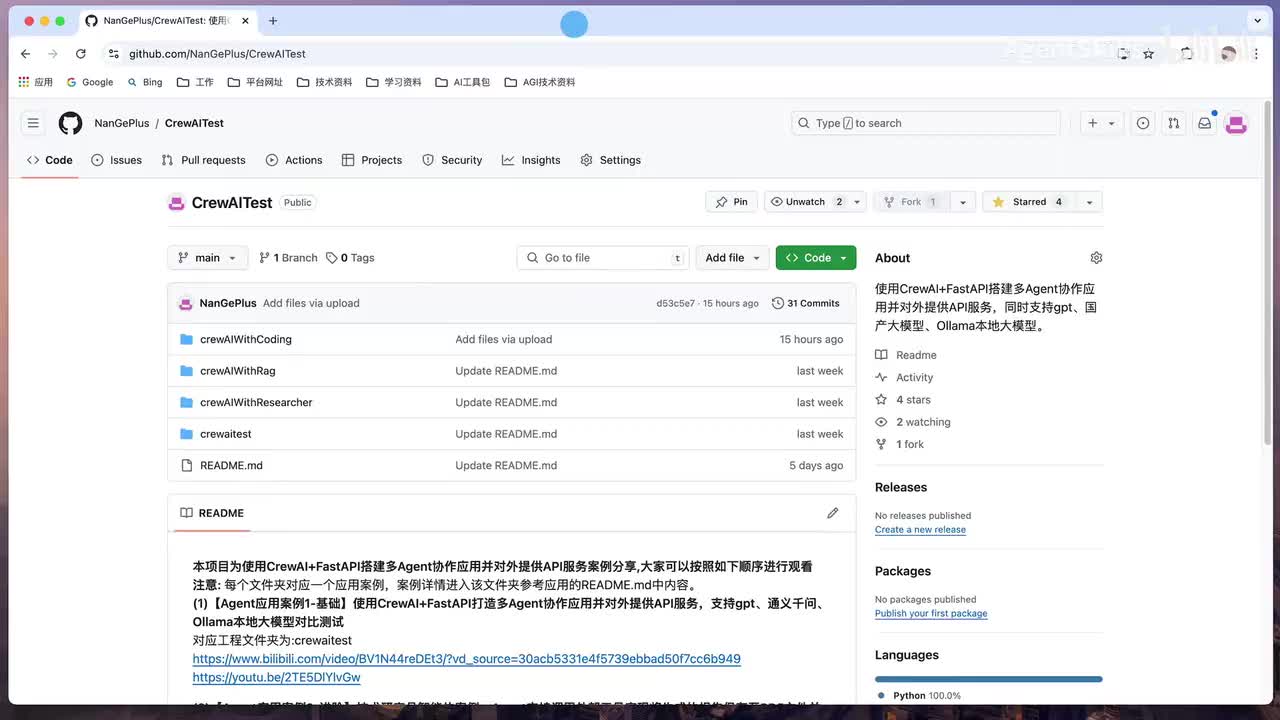Open the Chrome profile avatar

[x=1228, y=54]
